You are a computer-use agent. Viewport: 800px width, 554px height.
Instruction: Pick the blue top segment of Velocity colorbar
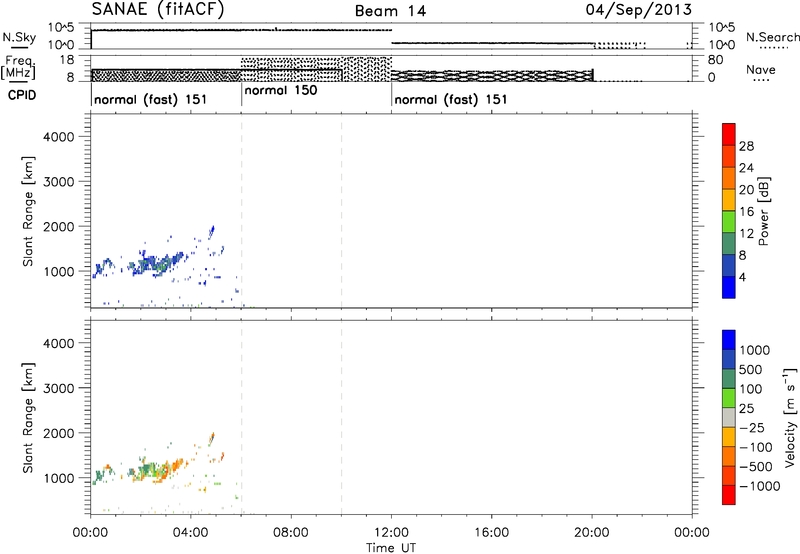click(x=729, y=340)
